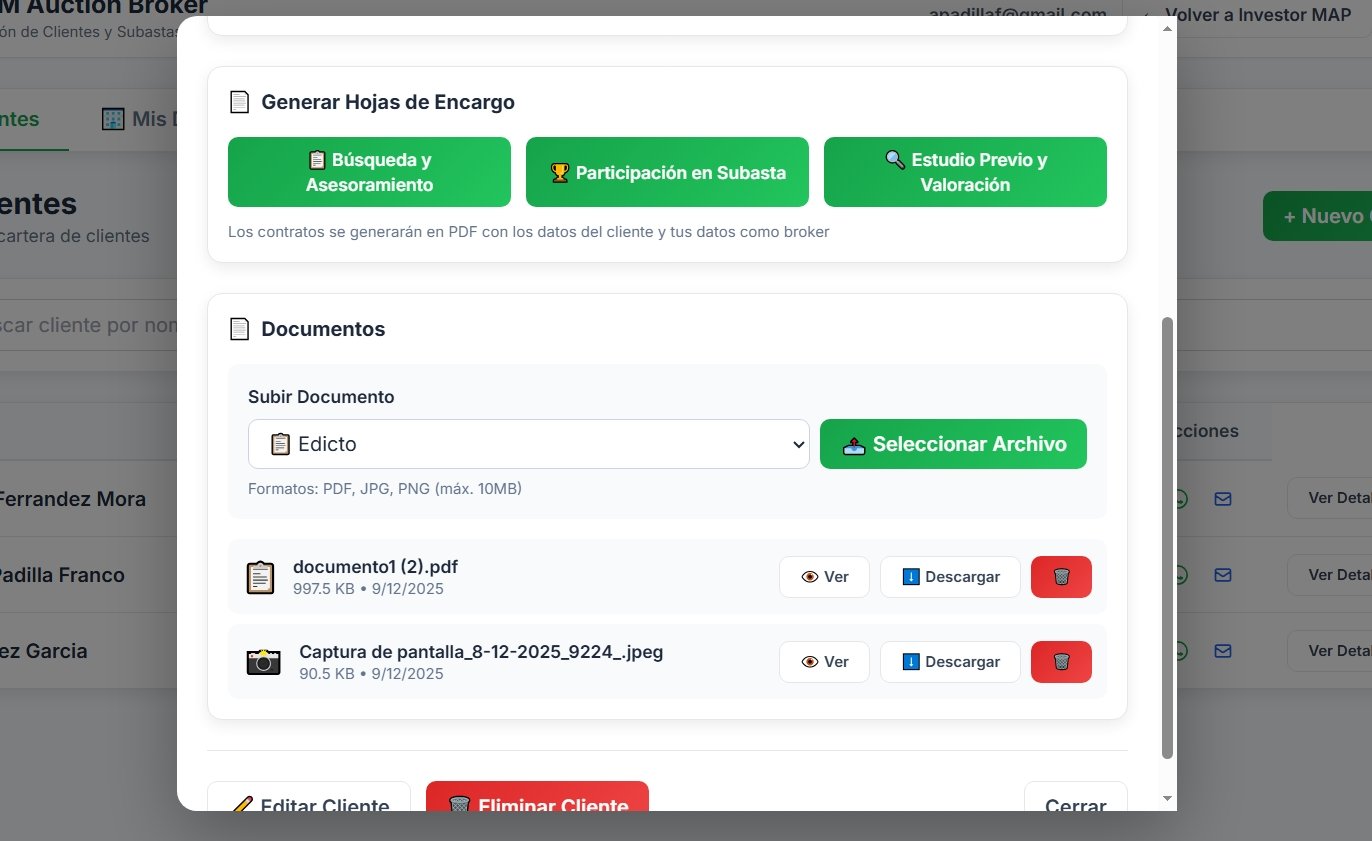This screenshot has height=841, width=1372.
Task: Preview Captura de pantalla using Ver
Action: [824, 662]
